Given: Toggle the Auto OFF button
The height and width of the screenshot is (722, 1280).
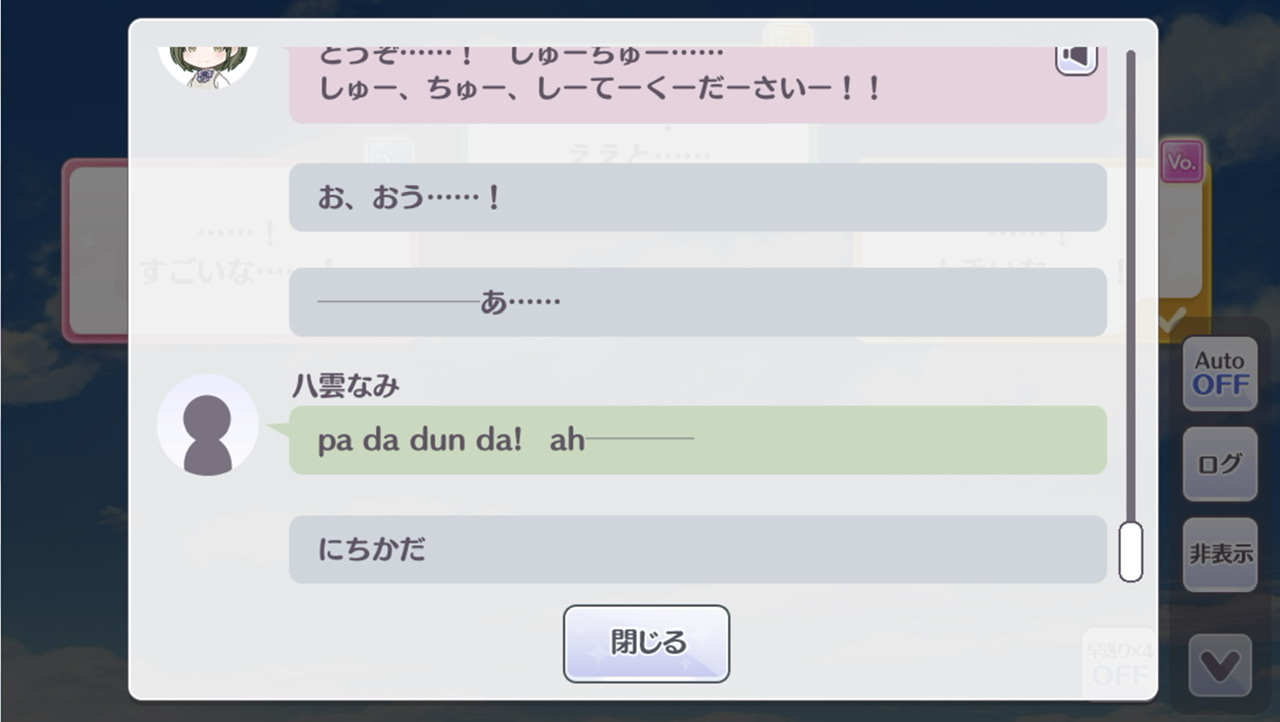Looking at the screenshot, I should point(1220,374).
